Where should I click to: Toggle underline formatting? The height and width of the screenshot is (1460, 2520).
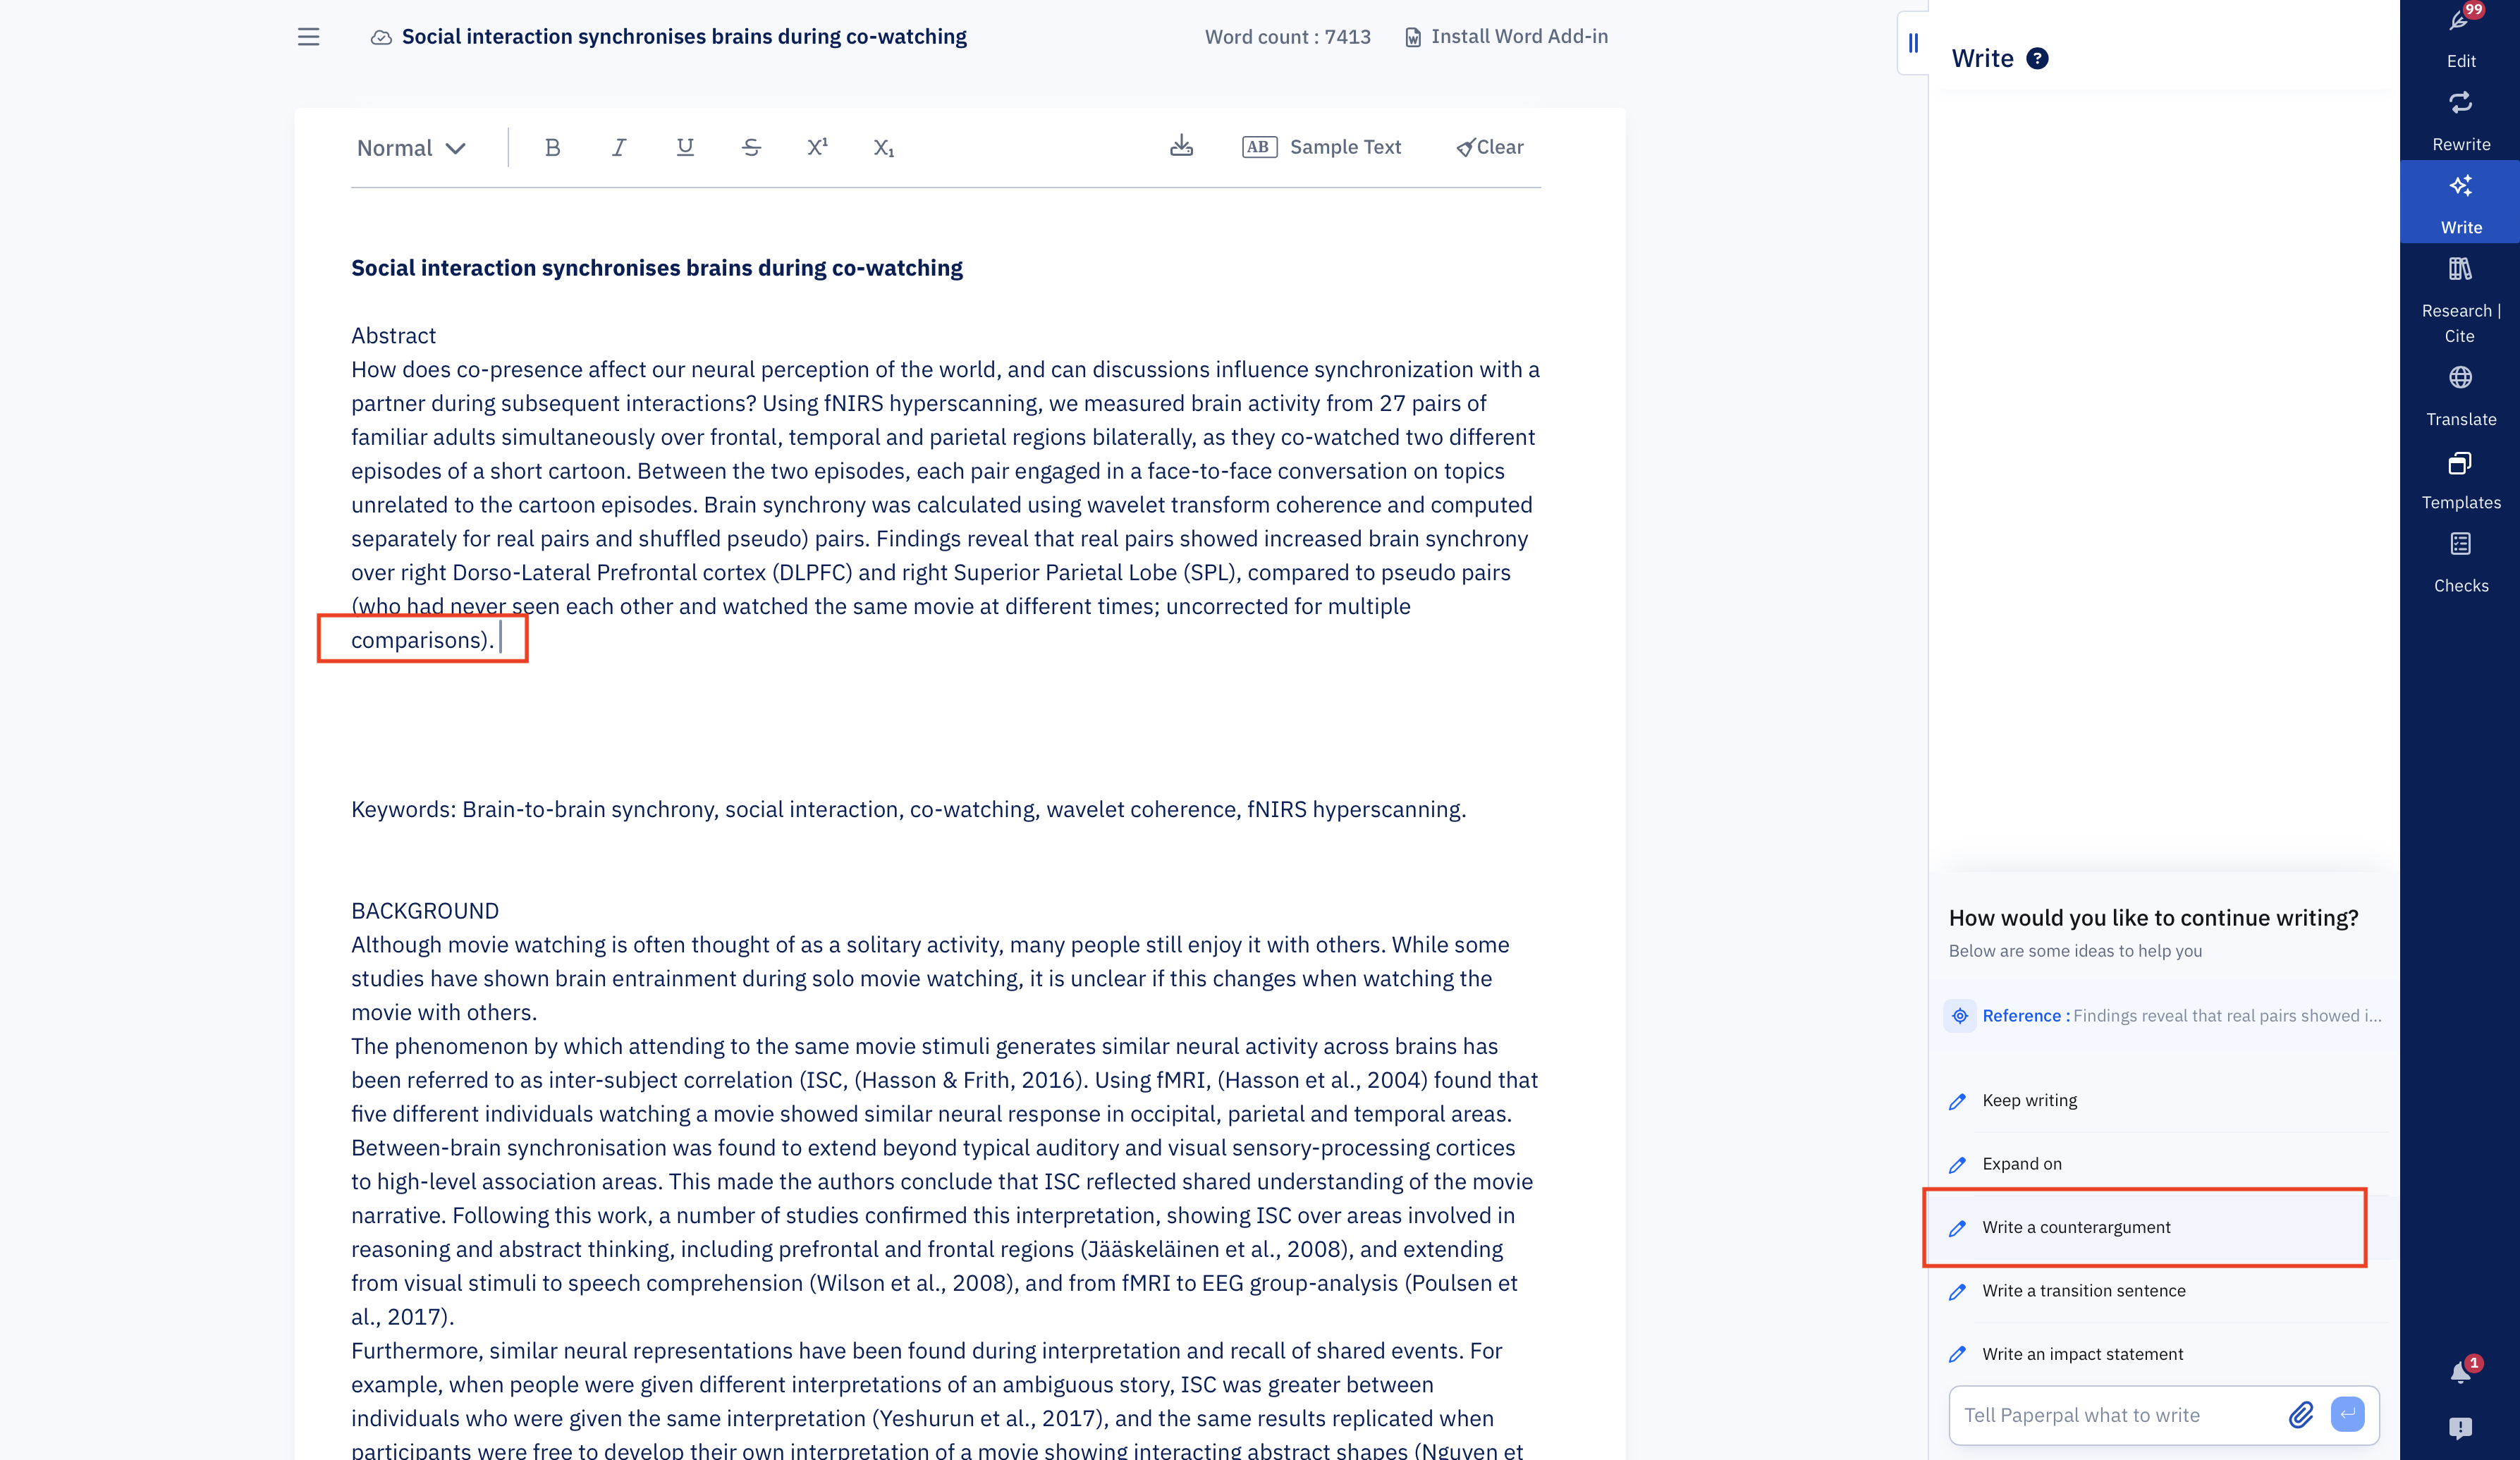pyautogui.click(x=685, y=147)
